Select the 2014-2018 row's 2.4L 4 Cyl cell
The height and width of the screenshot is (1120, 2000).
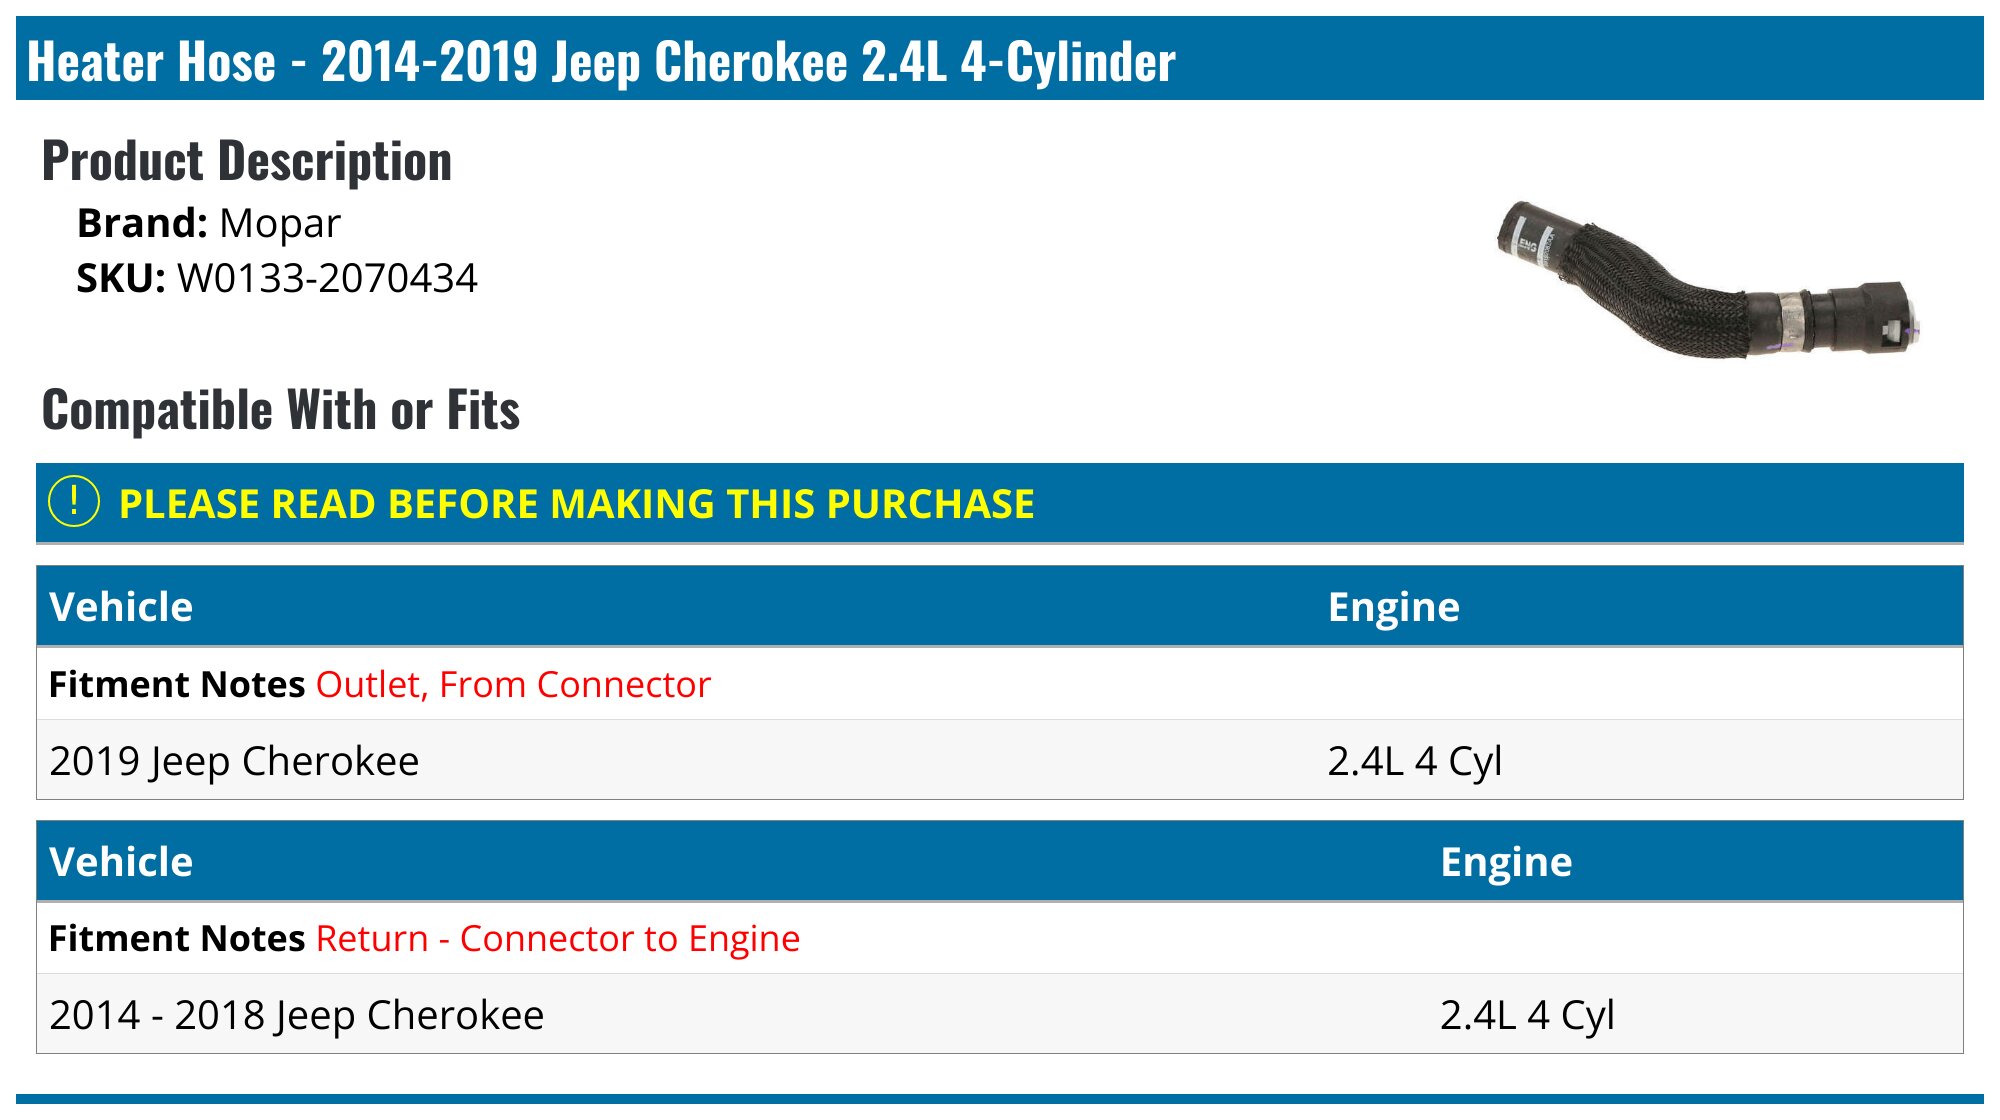1527,1015
